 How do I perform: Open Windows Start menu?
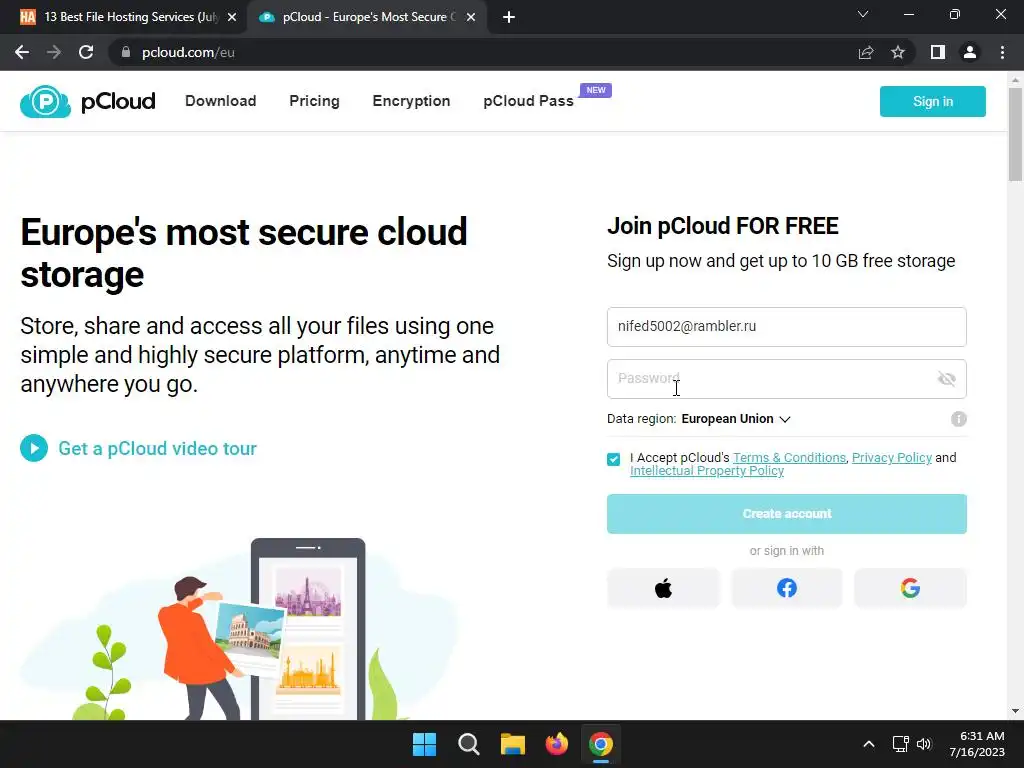point(424,744)
